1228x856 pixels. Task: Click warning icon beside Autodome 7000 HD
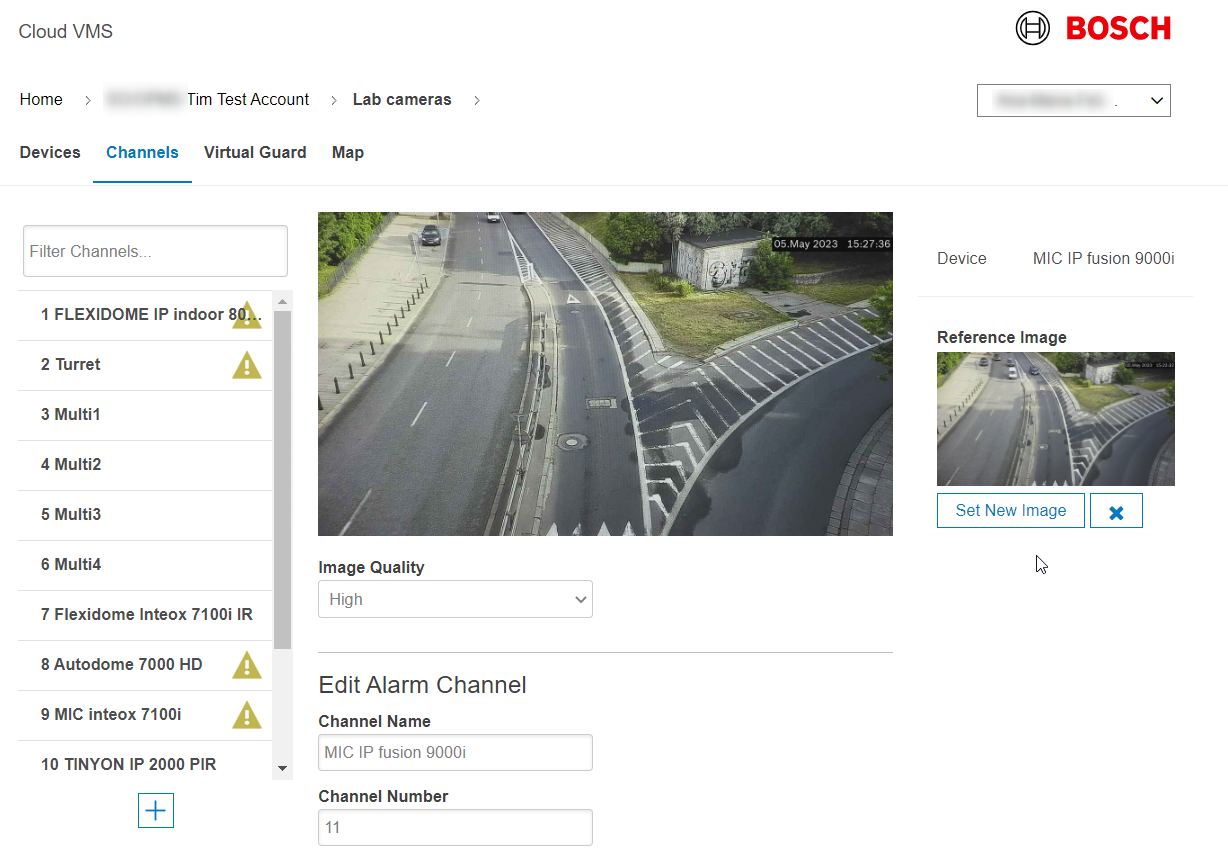[x=246, y=666]
